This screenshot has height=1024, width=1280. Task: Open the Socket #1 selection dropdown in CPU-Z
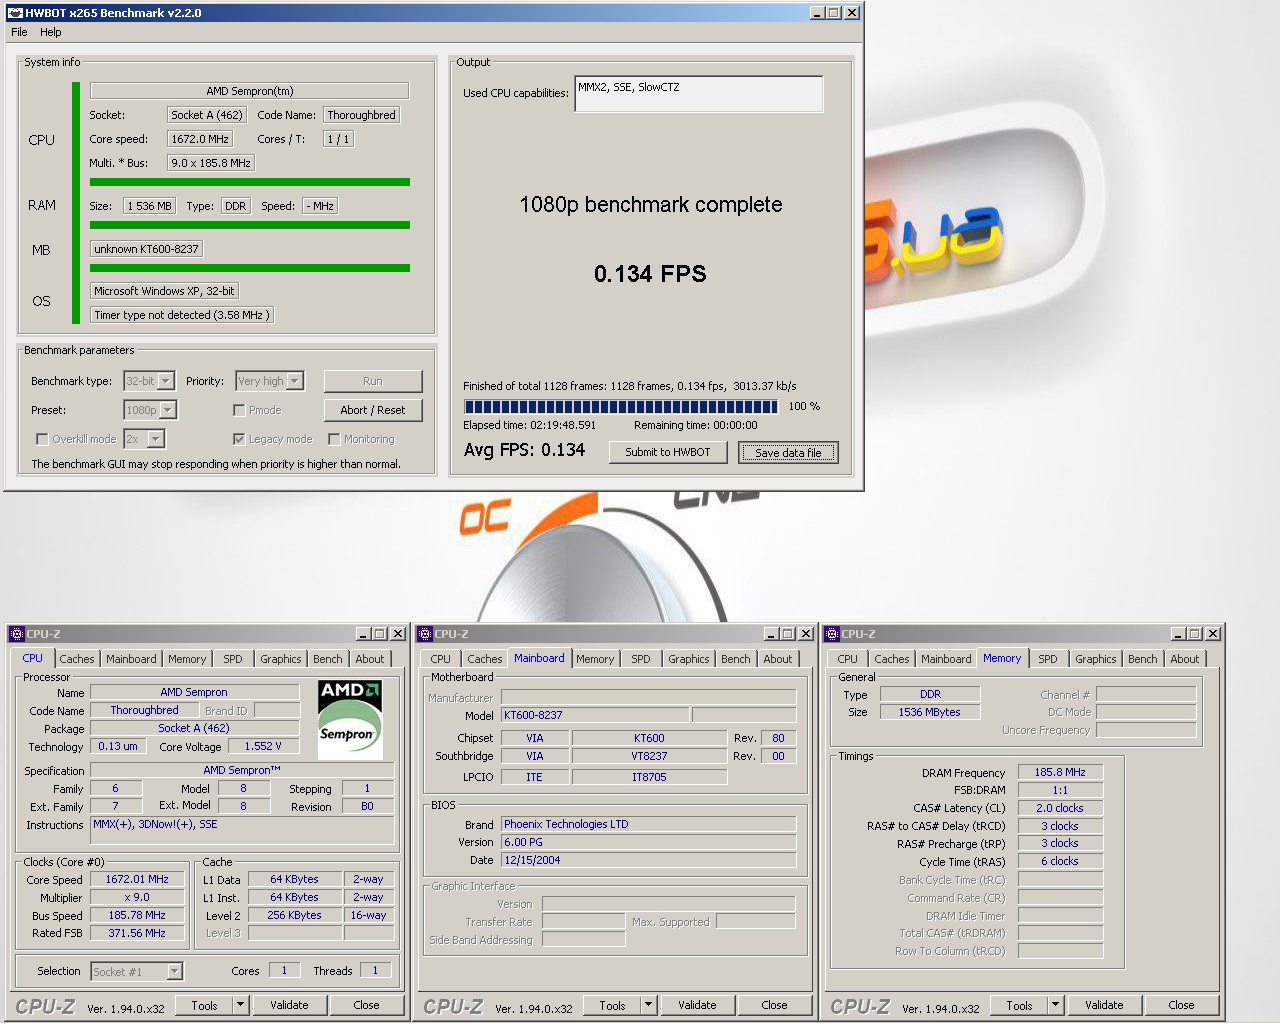tap(174, 971)
